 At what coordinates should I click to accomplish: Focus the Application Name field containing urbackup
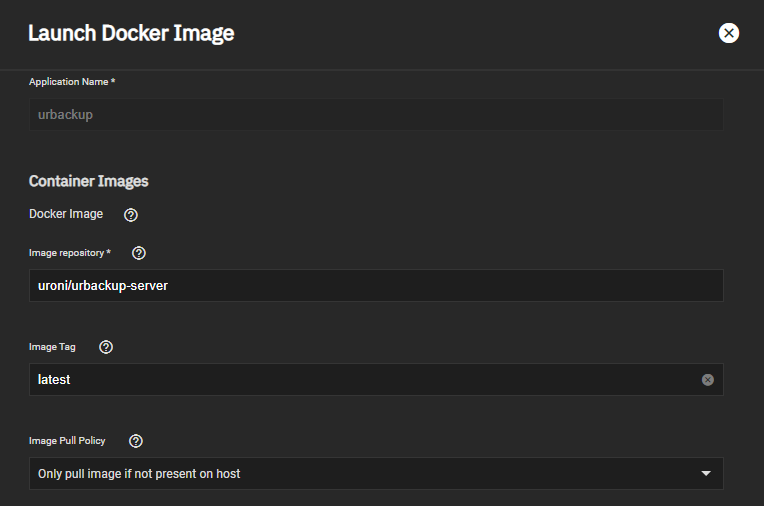tap(375, 114)
